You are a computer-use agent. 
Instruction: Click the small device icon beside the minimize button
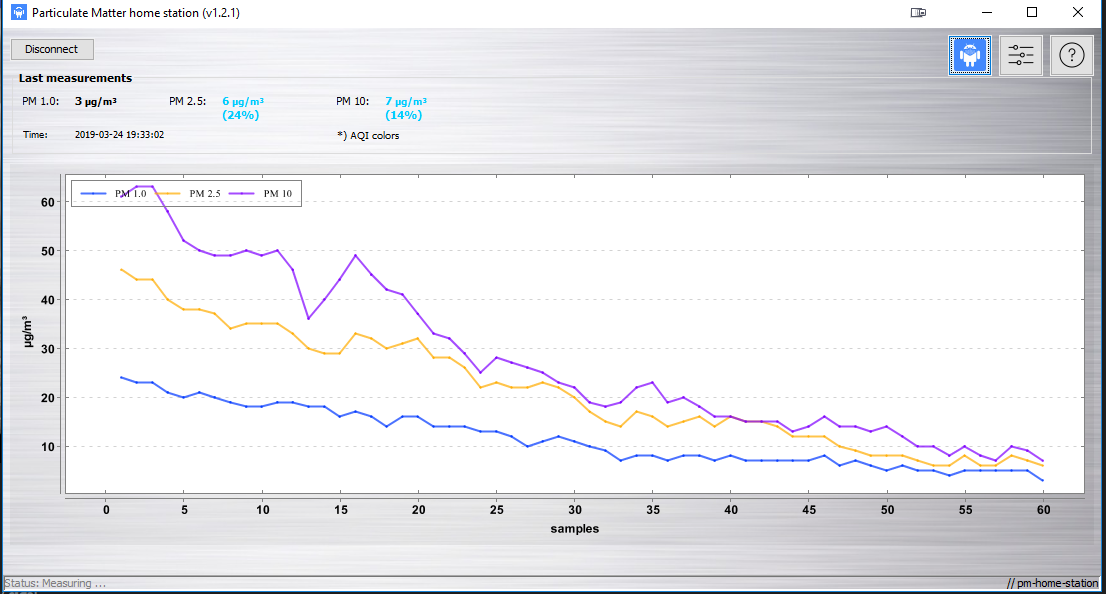coord(918,13)
